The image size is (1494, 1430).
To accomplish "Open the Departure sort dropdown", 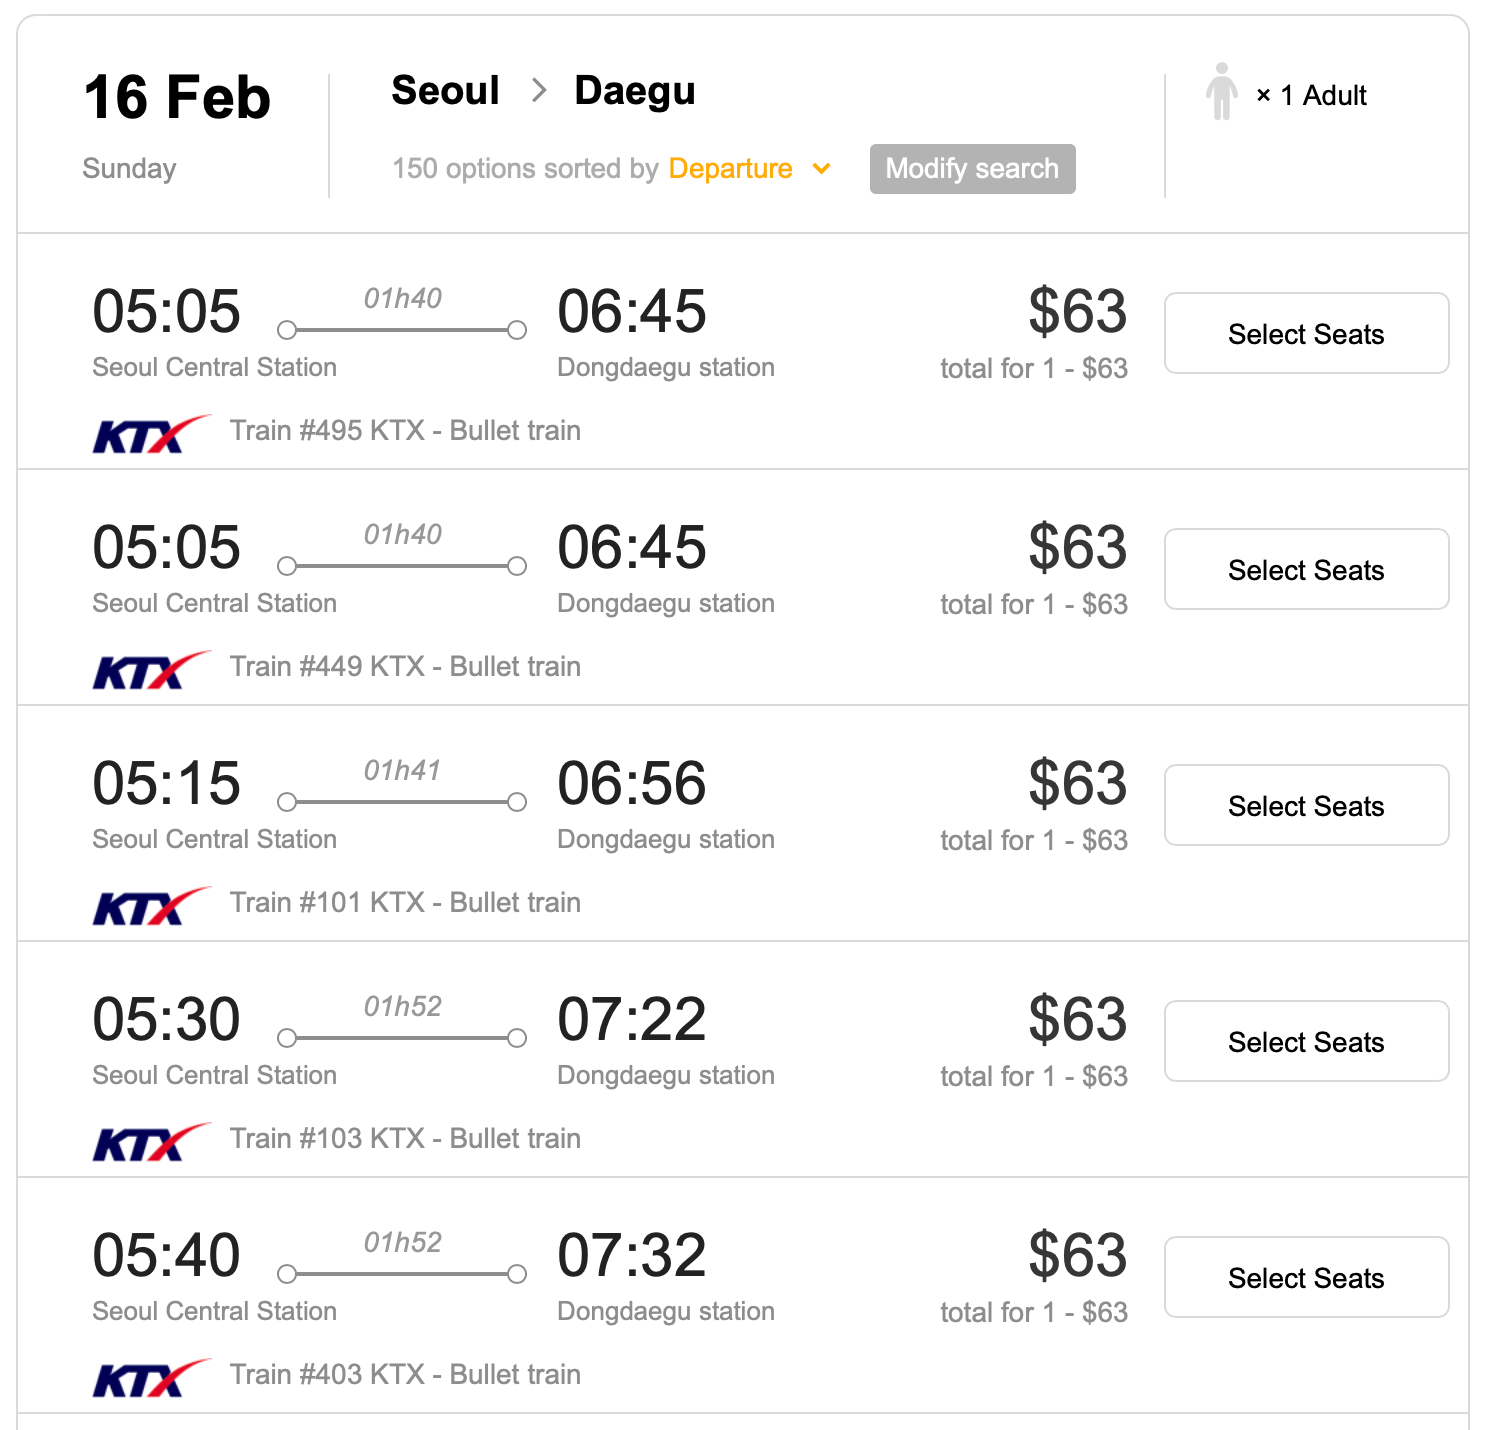I will [730, 168].
